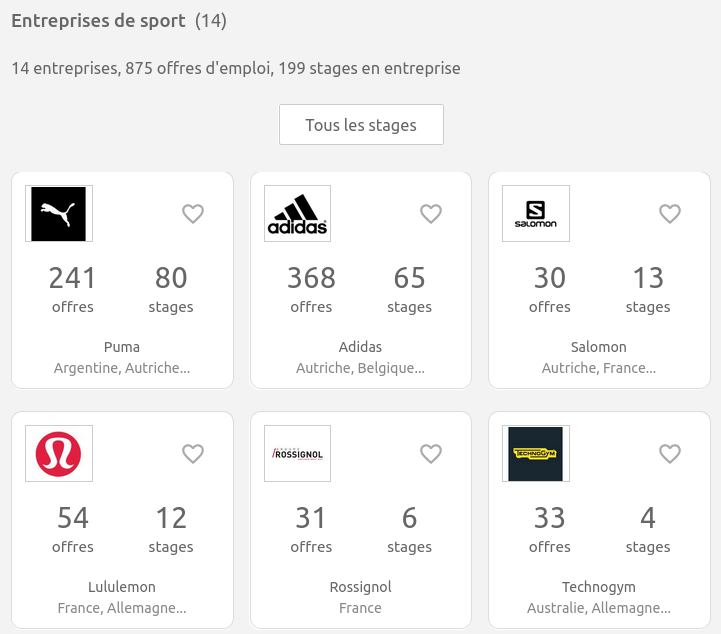Open the Technogym yellow logo
Screen dimensions: 721x634
tap(536, 453)
